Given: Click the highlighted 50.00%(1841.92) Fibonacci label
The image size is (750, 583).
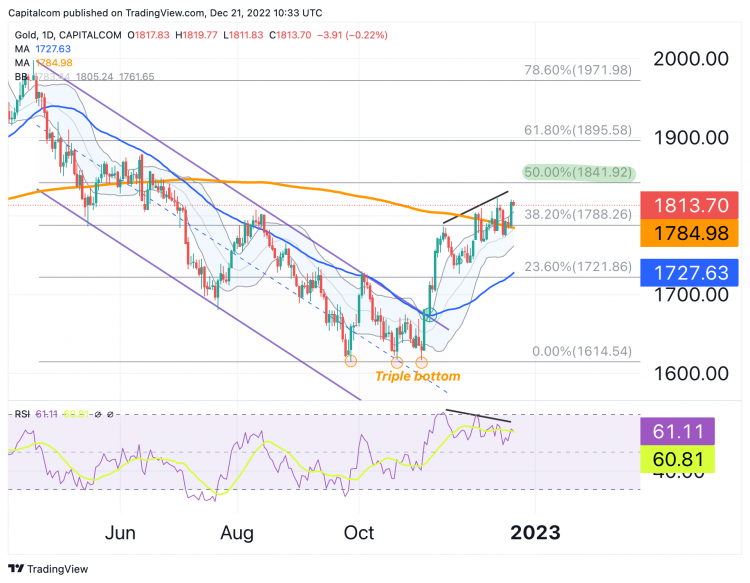Looking at the screenshot, I should tap(578, 172).
